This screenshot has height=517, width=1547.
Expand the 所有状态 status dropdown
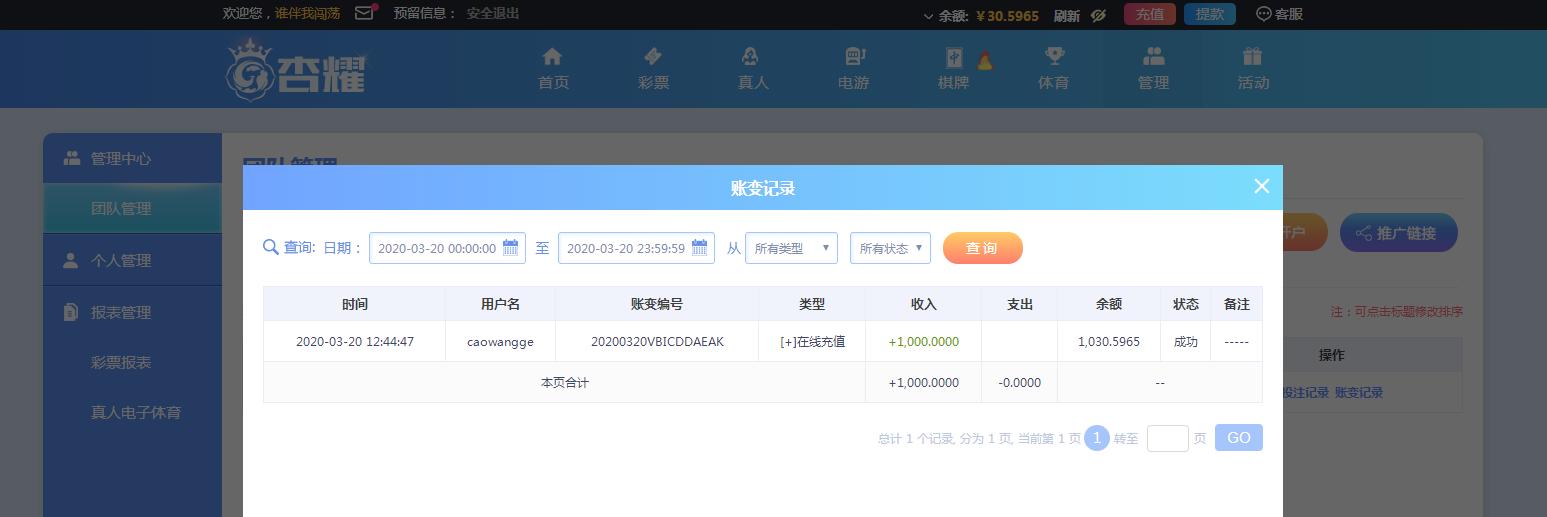[x=890, y=248]
